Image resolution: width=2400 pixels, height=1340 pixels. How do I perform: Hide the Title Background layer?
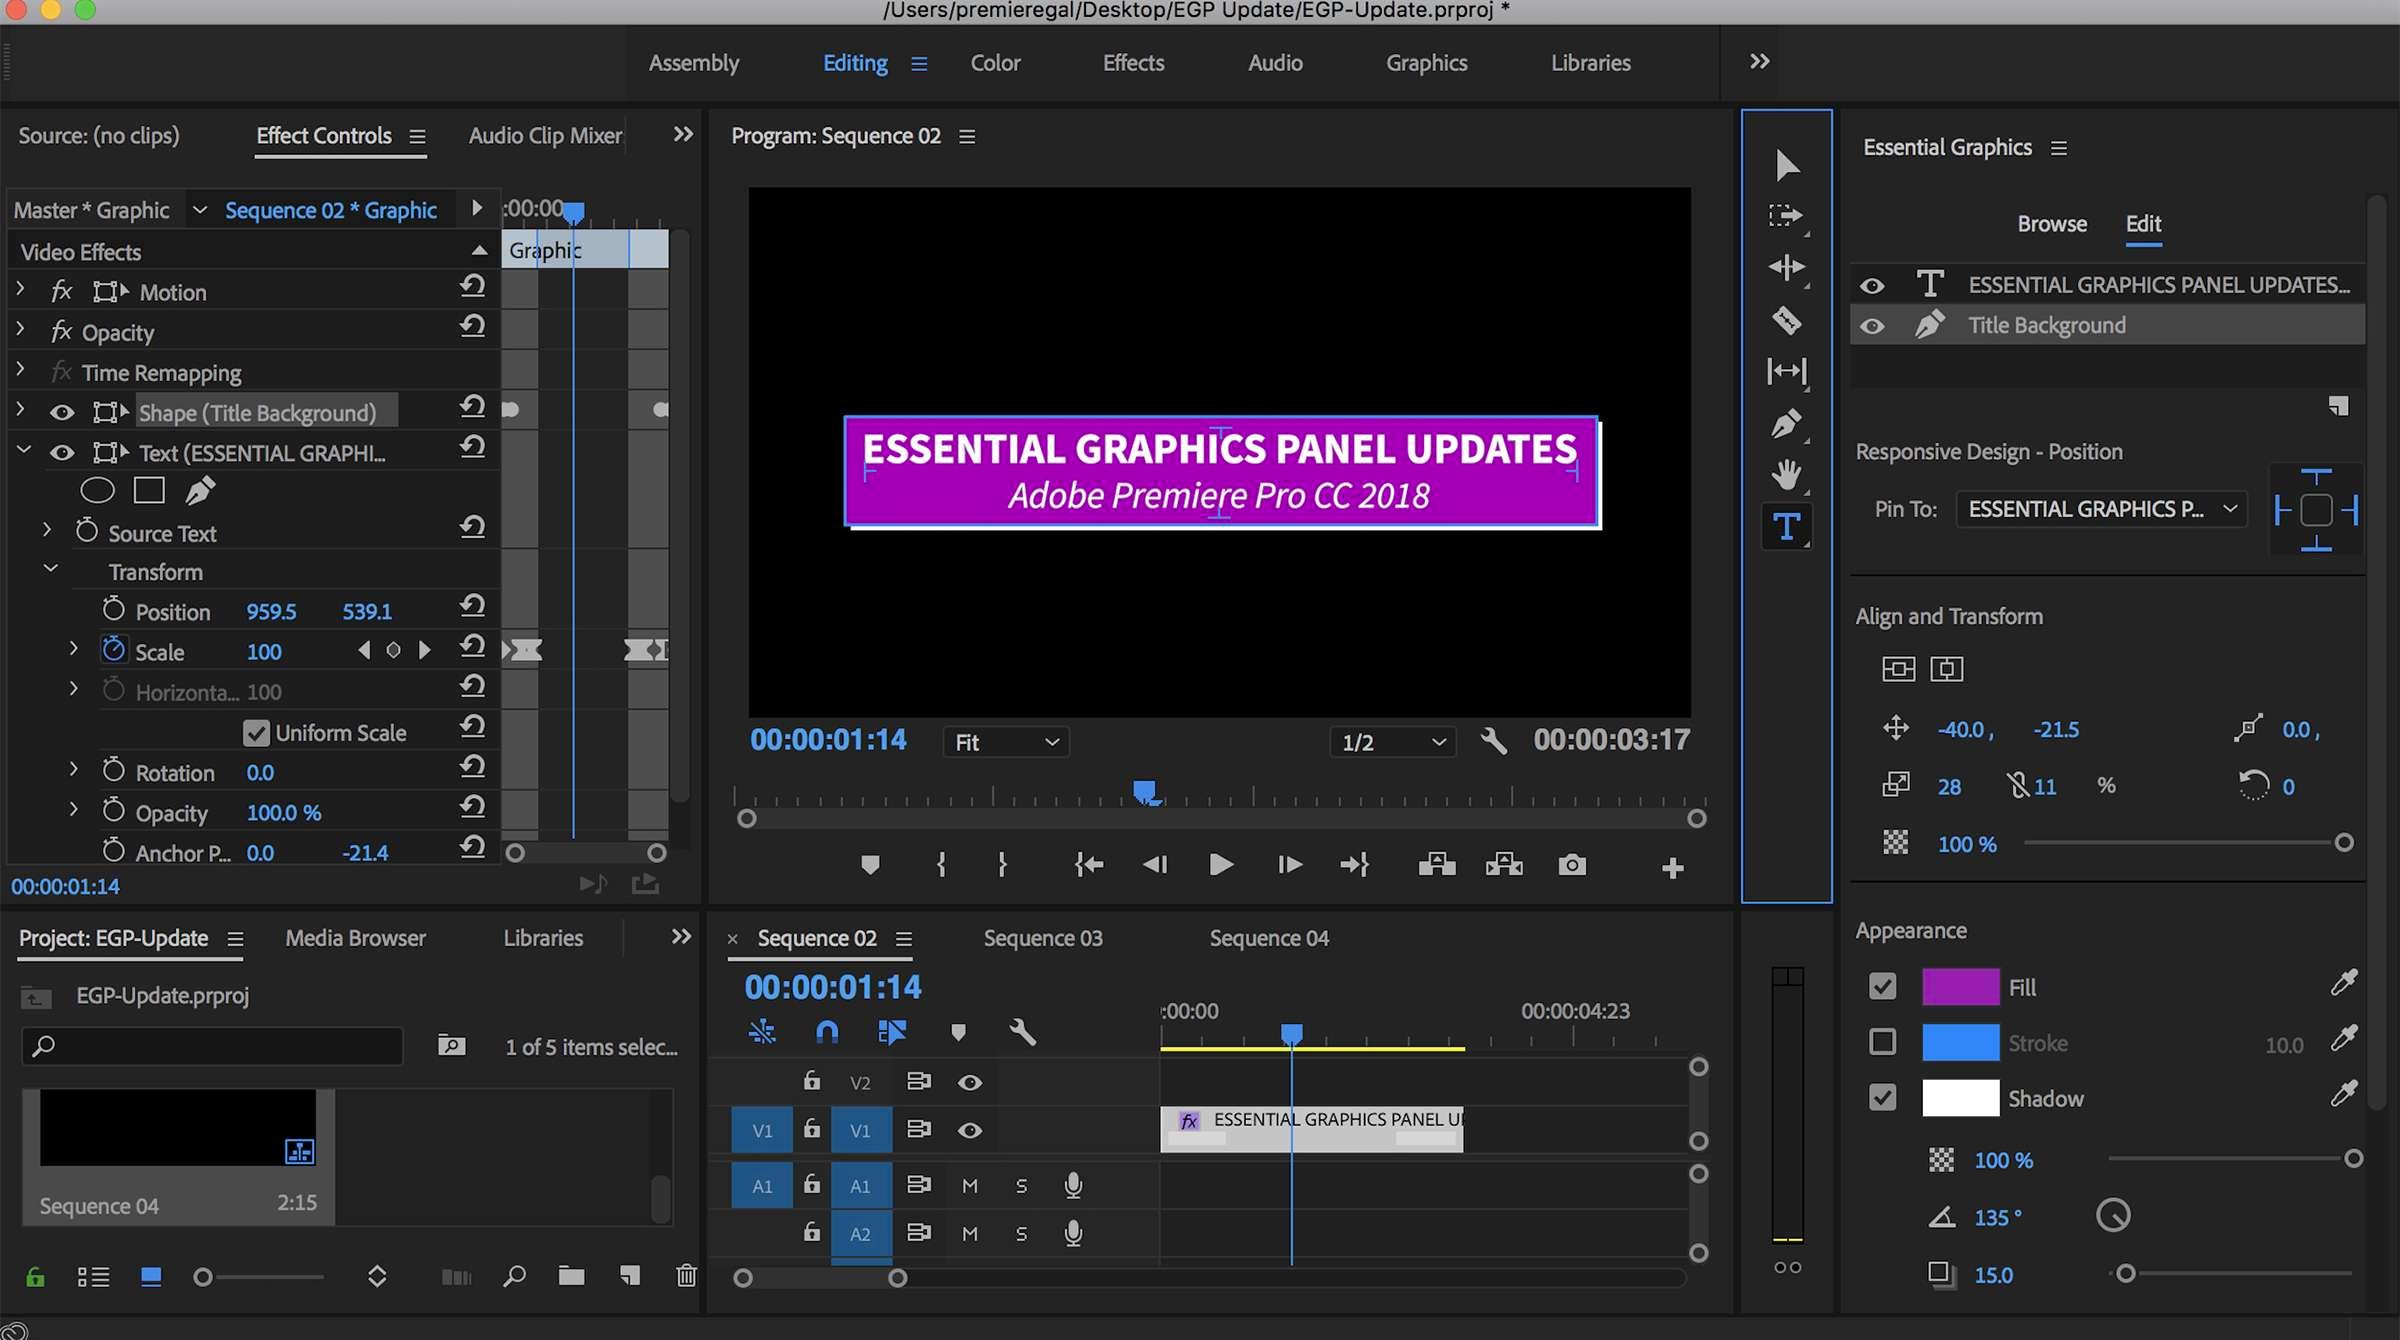1872,326
